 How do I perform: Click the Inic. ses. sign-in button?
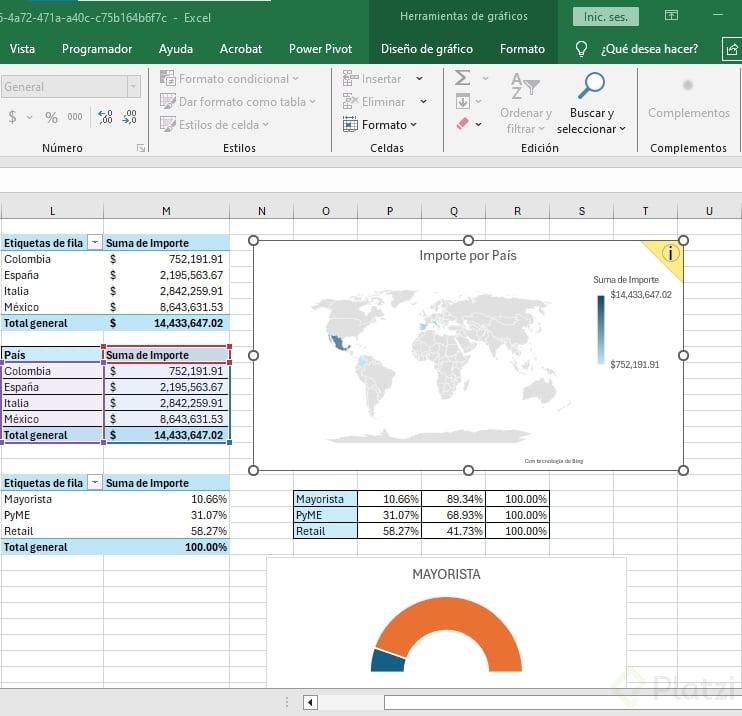click(x=605, y=17)
